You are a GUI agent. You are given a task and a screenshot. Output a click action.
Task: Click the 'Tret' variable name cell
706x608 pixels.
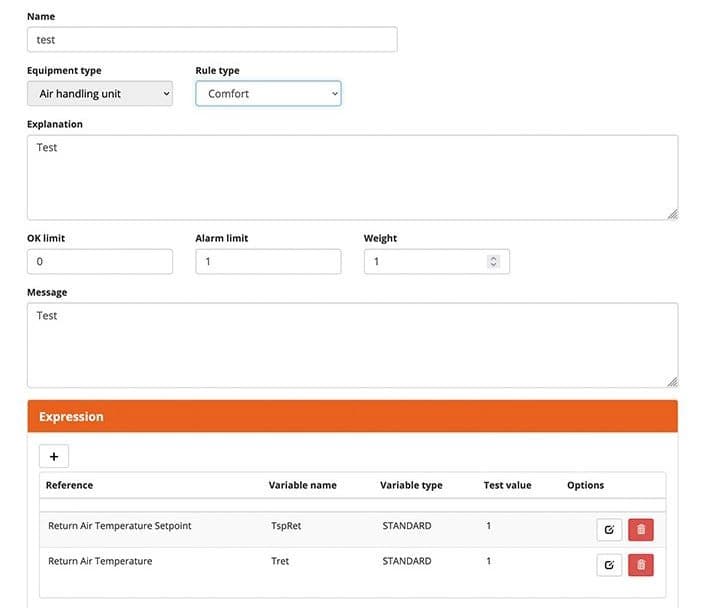[280, 561]
